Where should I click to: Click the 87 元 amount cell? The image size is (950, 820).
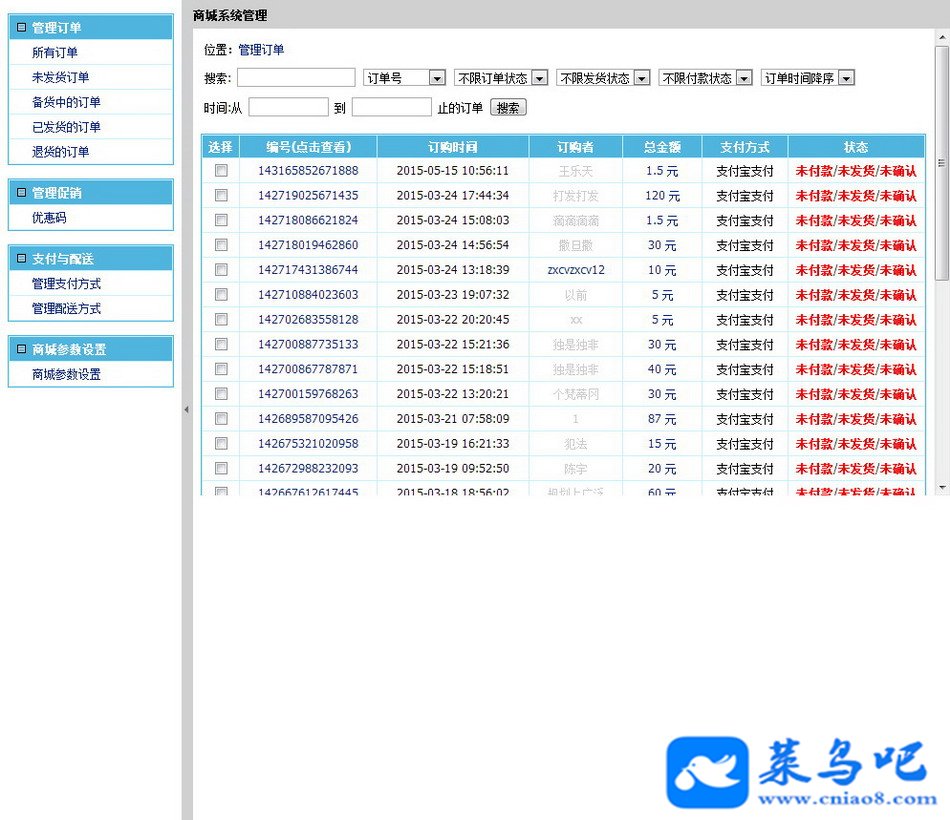click(662, 419)
